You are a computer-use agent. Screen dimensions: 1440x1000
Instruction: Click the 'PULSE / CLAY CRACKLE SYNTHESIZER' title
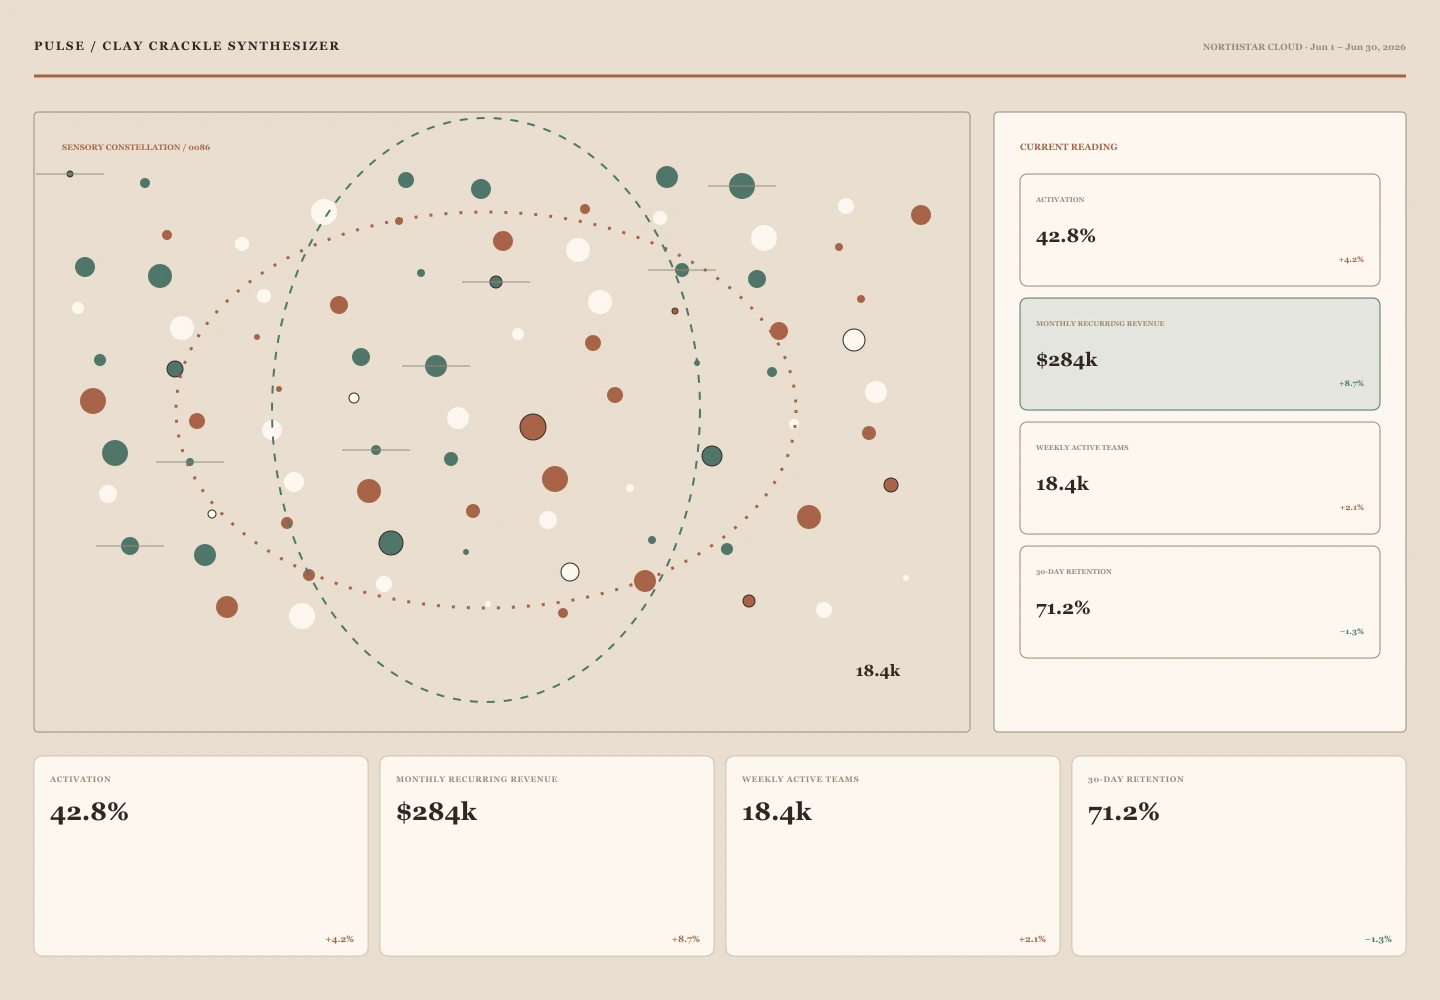pyautogui.click(x=187, y=46)
